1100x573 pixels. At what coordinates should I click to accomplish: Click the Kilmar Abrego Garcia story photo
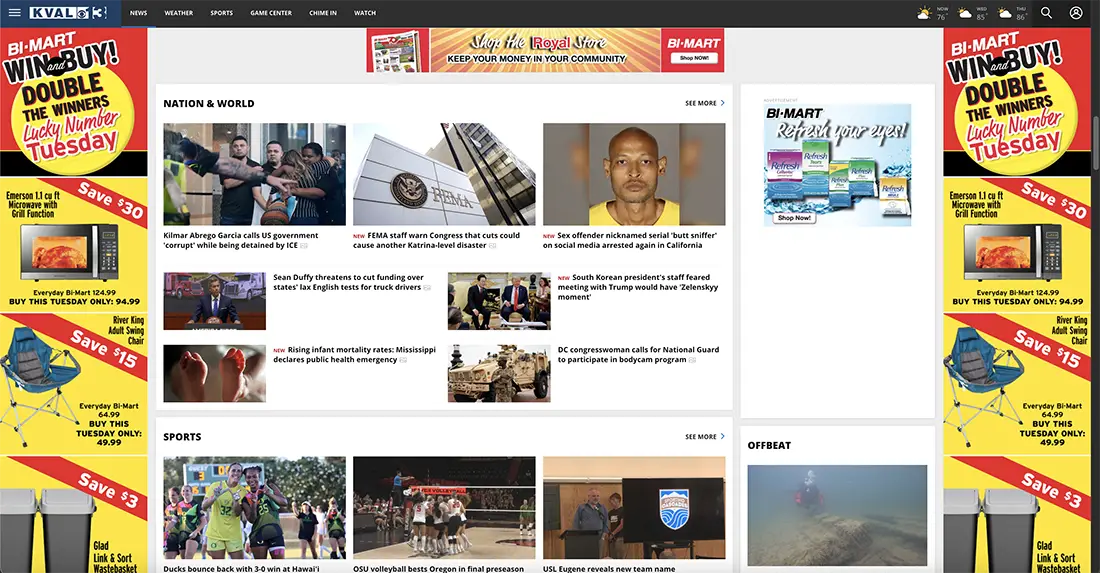[254, 174]
